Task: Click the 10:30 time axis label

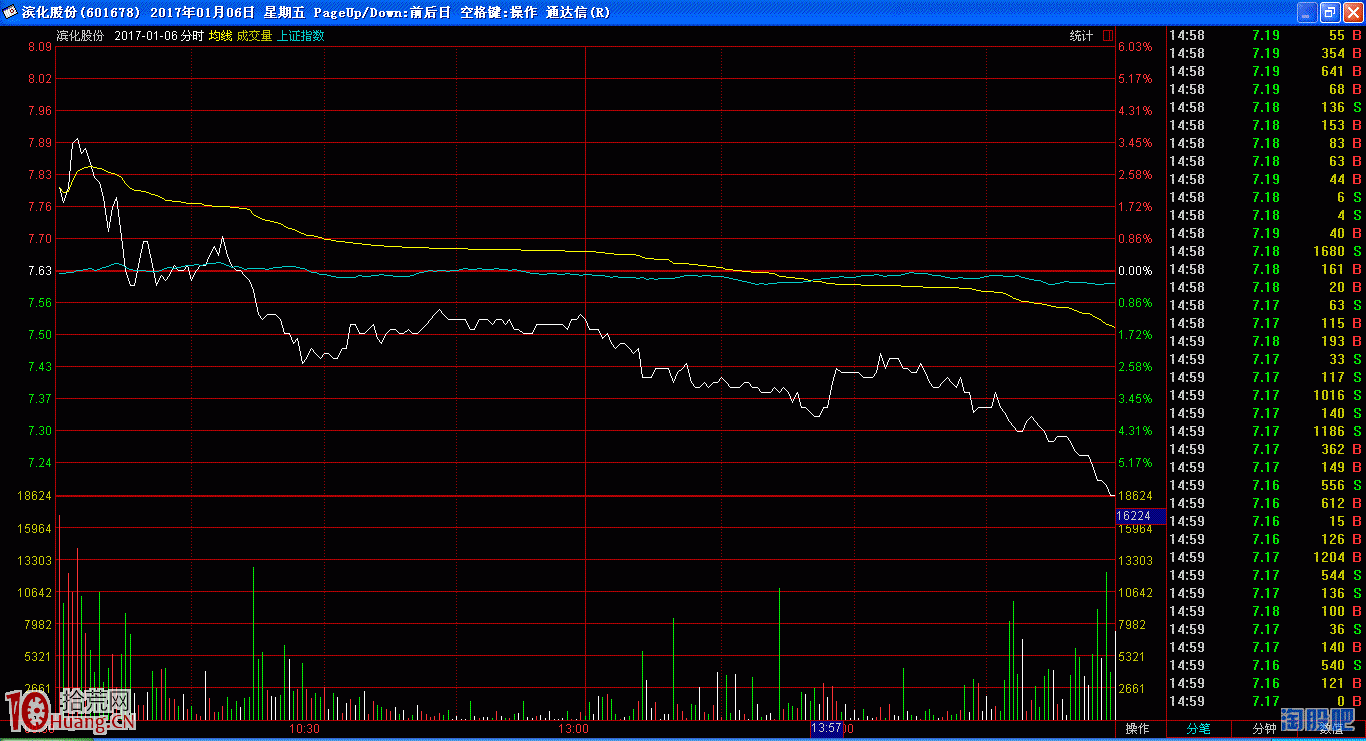Action: (x=304, y=729)
